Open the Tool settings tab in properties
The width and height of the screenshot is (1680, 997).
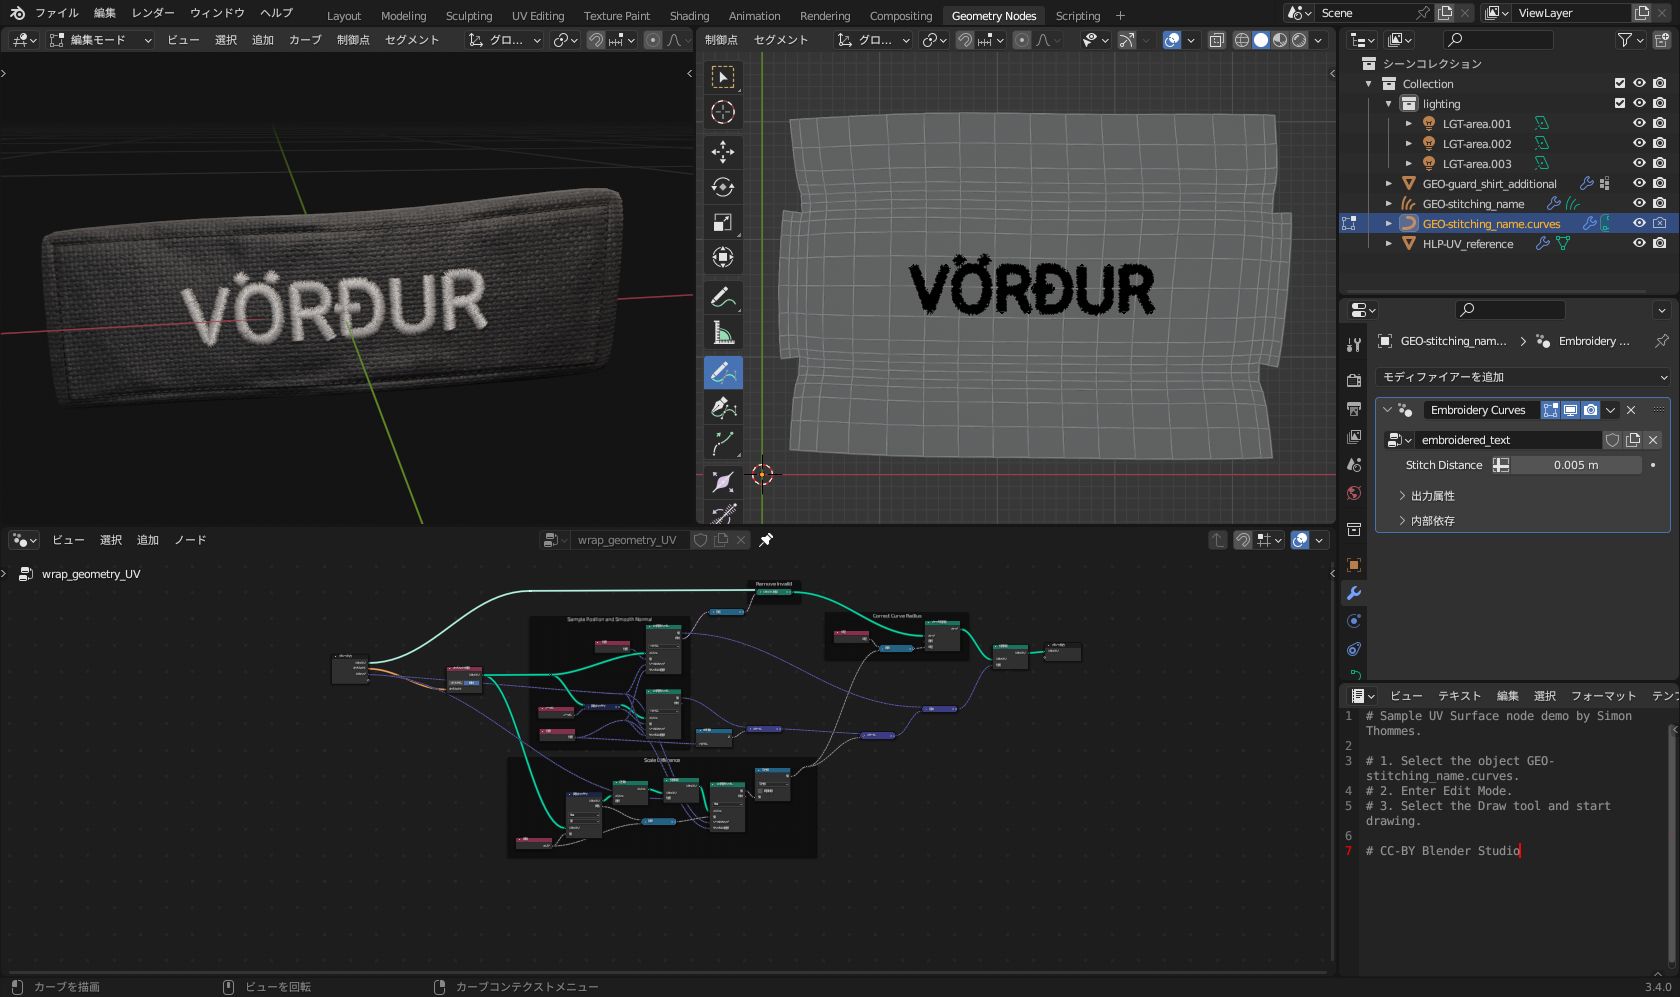(x=1354, y=344)
